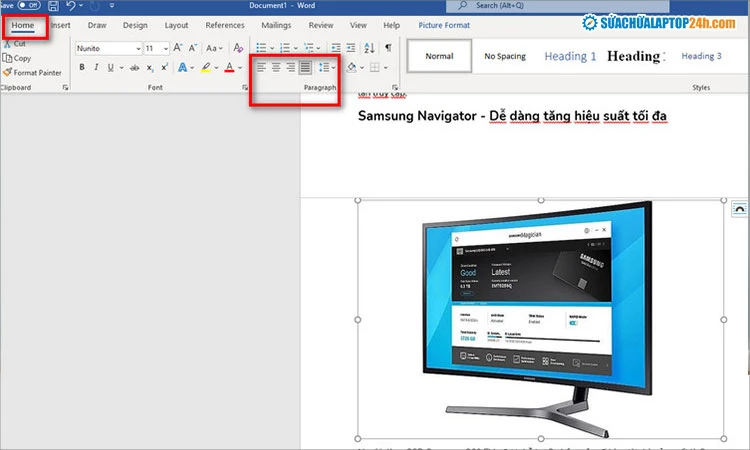This screenshot has width=750, height=450.
Task: Open the Home tab
Action: tap(23, 25)
